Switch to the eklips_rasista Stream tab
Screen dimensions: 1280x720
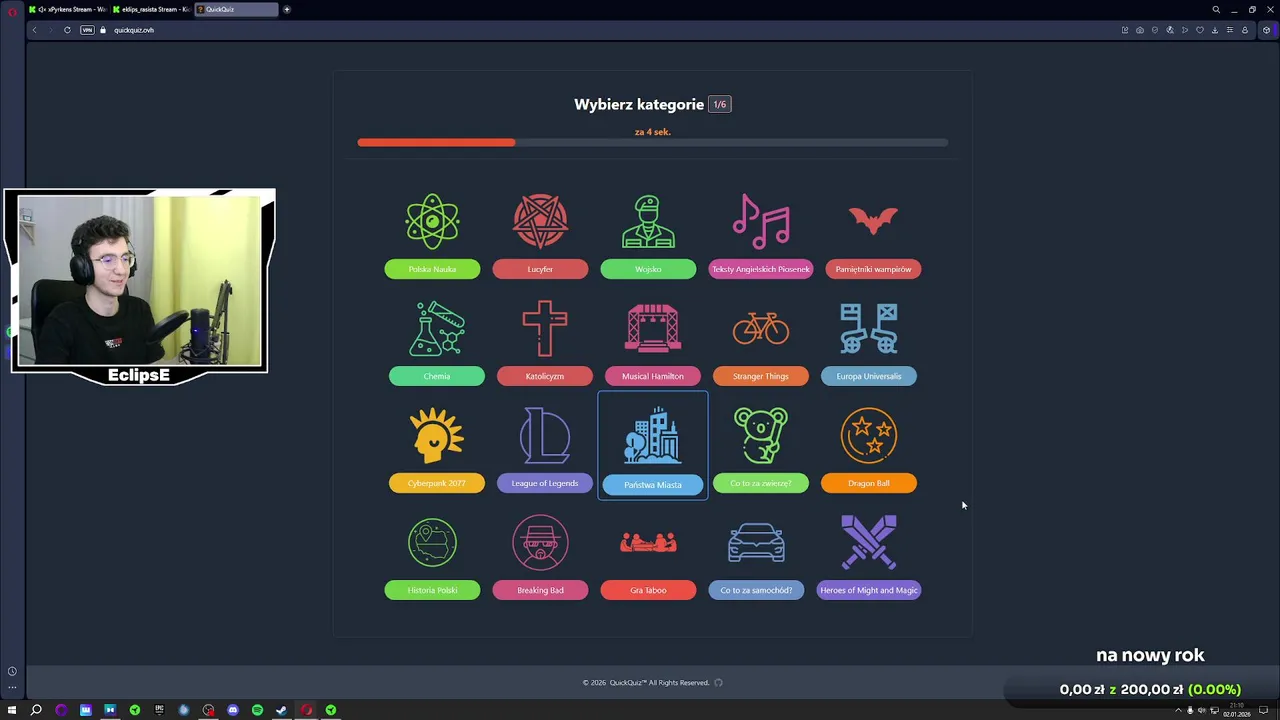click(151, 9)
